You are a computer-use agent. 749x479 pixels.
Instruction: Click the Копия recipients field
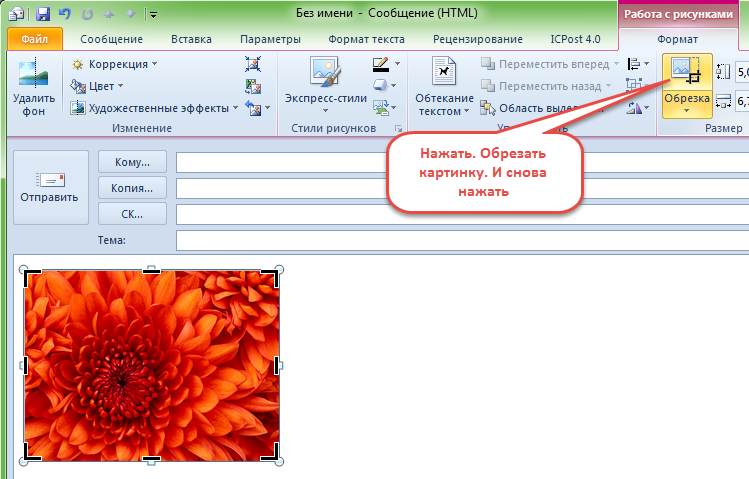(x=462, y=188)
